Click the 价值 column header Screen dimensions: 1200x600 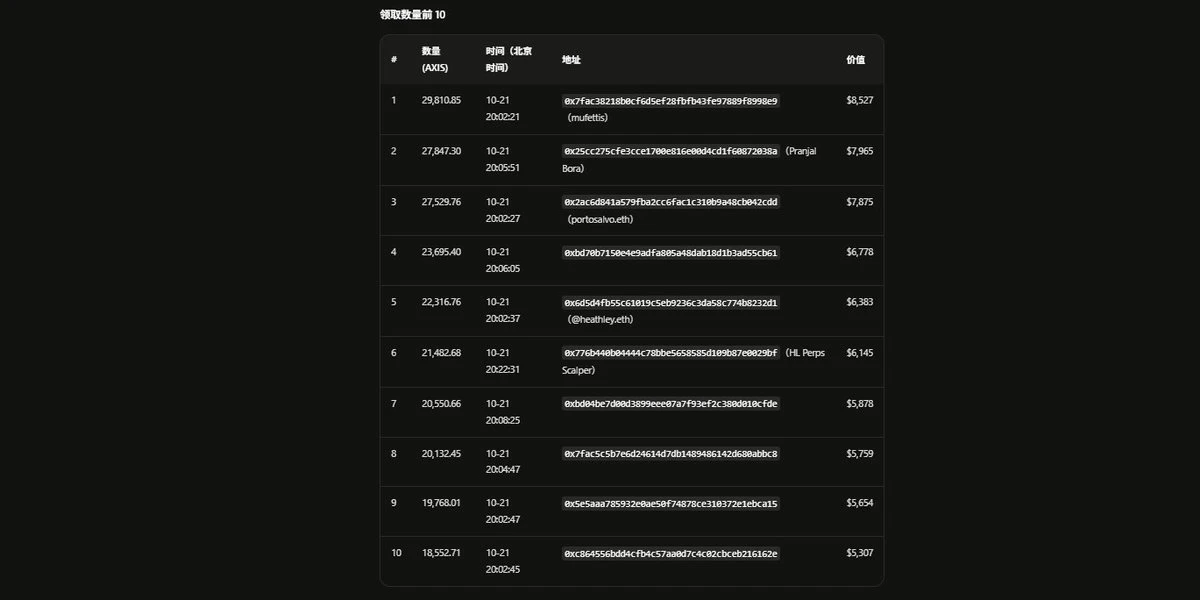856,60
